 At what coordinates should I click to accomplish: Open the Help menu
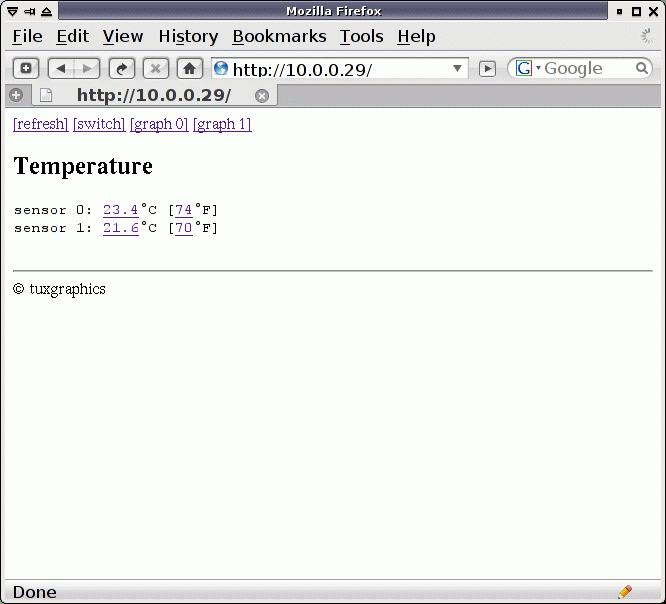pyautogui.click(x=416, y=37)
